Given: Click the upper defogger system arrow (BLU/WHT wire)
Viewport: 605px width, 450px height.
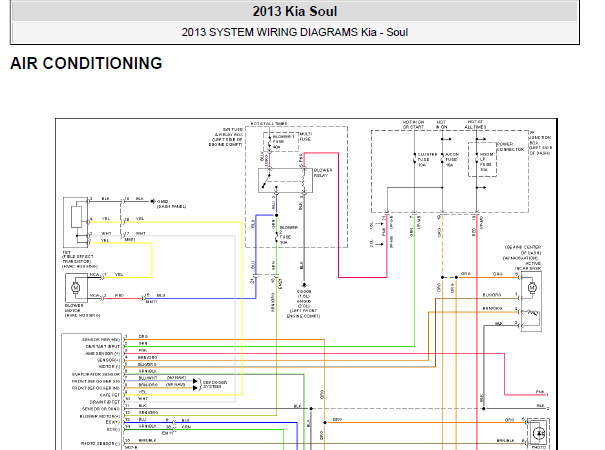Looking at the screenshot, I should (x=195, y=381).
